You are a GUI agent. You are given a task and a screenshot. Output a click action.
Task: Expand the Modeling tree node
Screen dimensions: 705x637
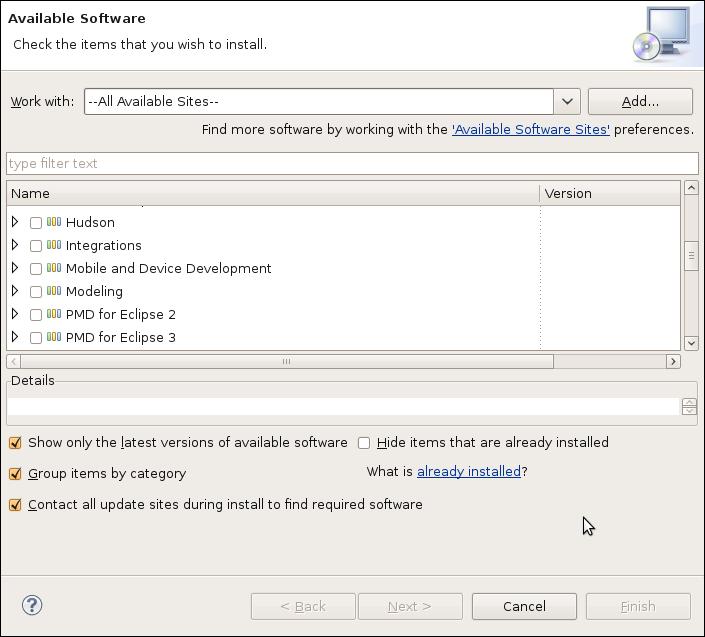[14, 290]
